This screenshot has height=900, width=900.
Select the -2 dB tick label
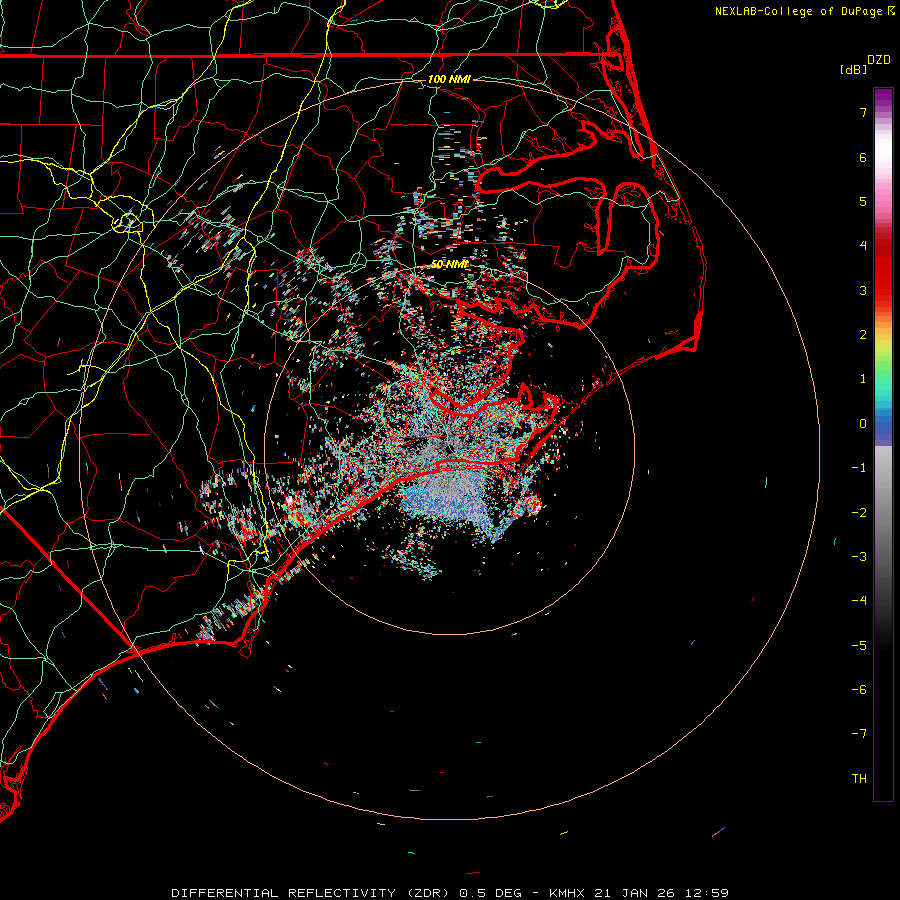pos(858,512)
